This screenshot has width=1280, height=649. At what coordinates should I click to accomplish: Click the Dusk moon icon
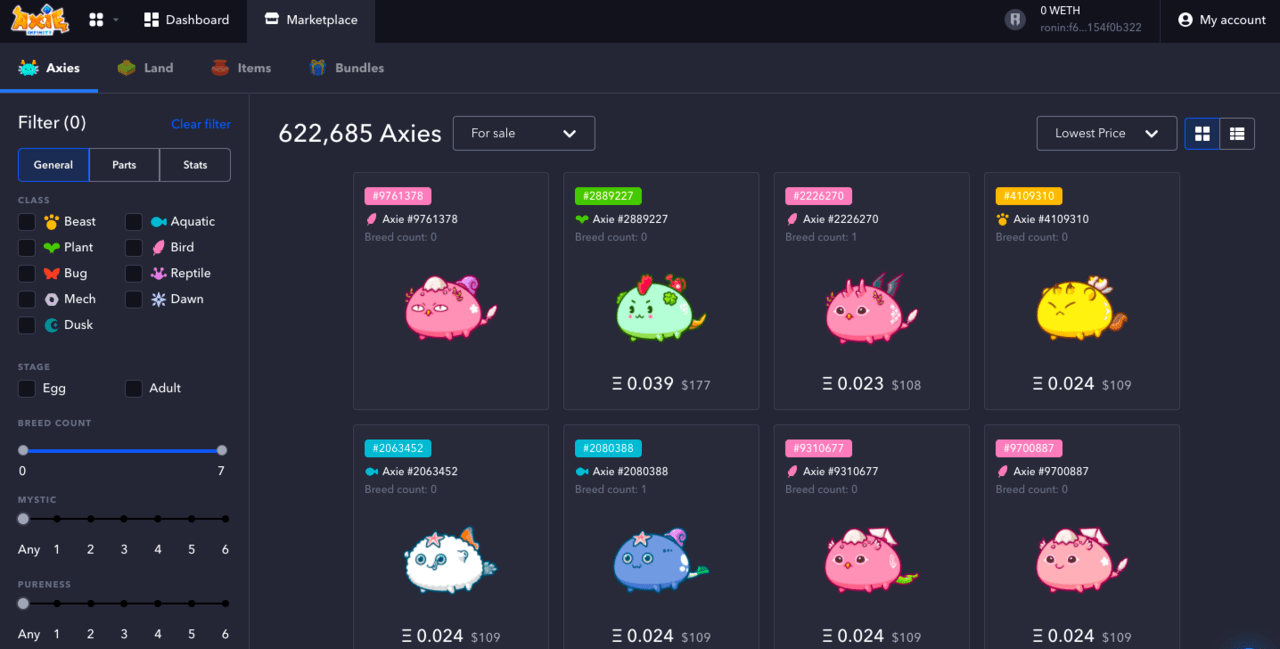[52, 326]
